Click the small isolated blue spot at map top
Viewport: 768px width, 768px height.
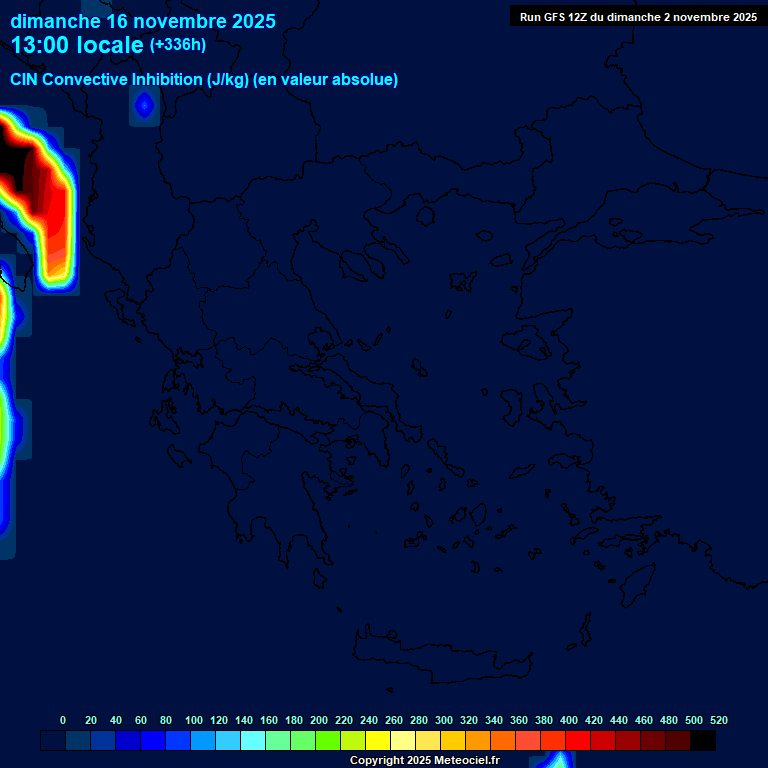coord(144,104)
